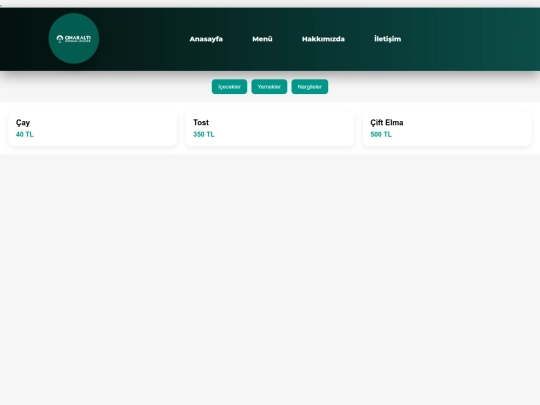Click the 500 TL price
Image resolution: width=540 pixels, height=405 pixels.
tap(381, 134)
